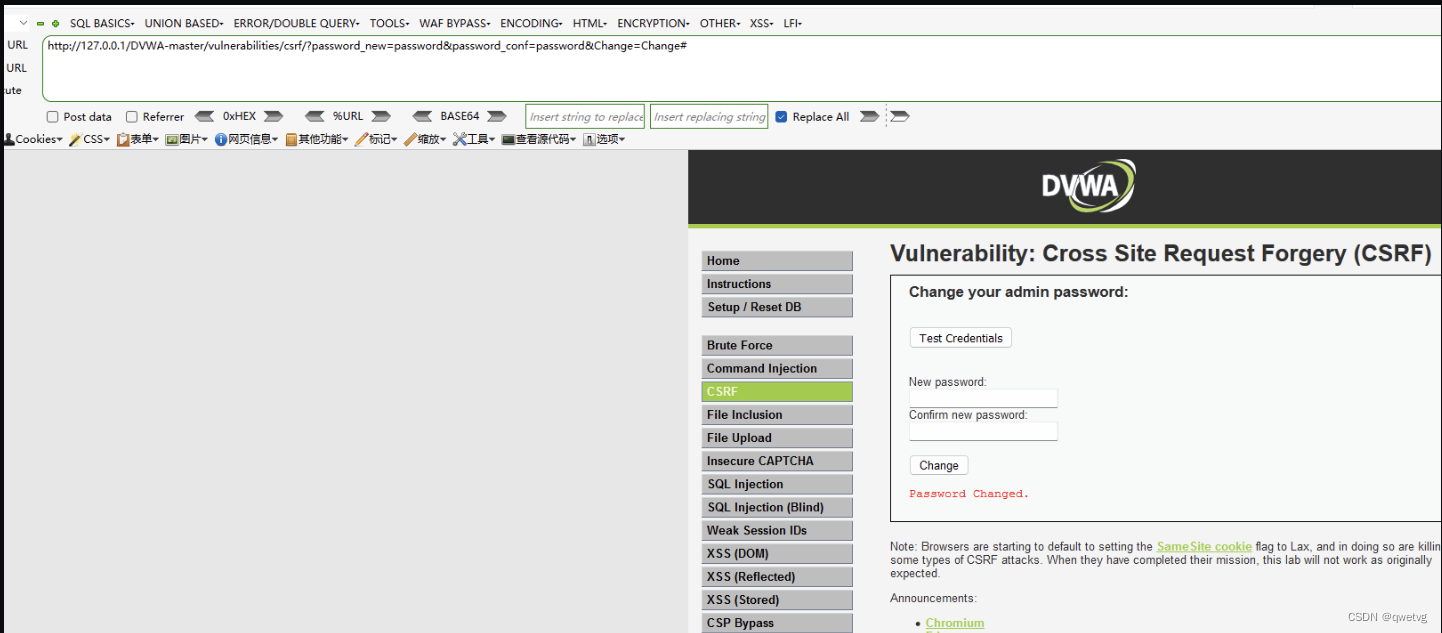Click the green plus icon in HackBar
Screen dimensions: 1442x633
[x=55, y=23]
